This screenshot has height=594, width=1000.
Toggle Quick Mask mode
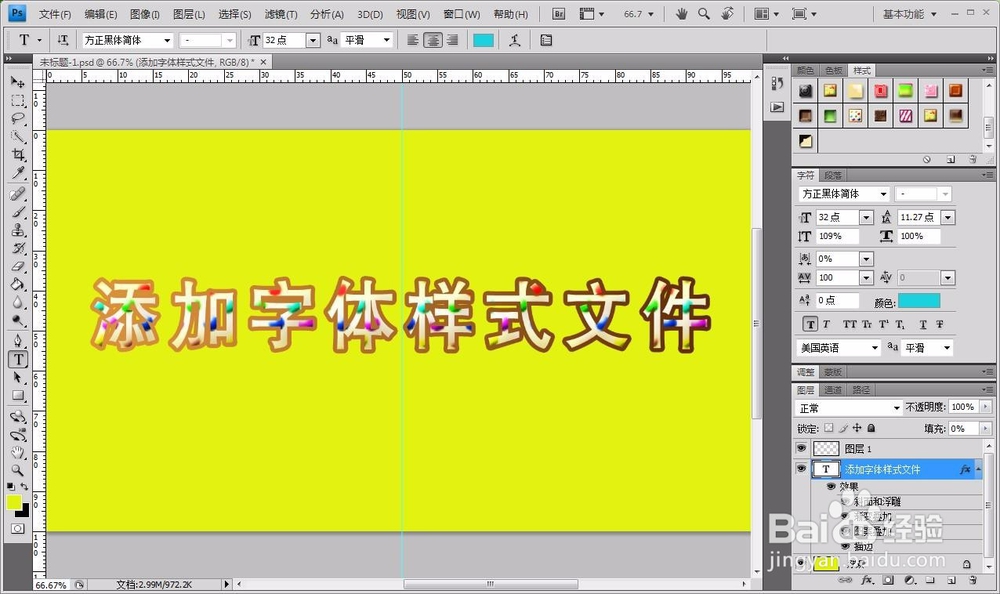[18, 529]
